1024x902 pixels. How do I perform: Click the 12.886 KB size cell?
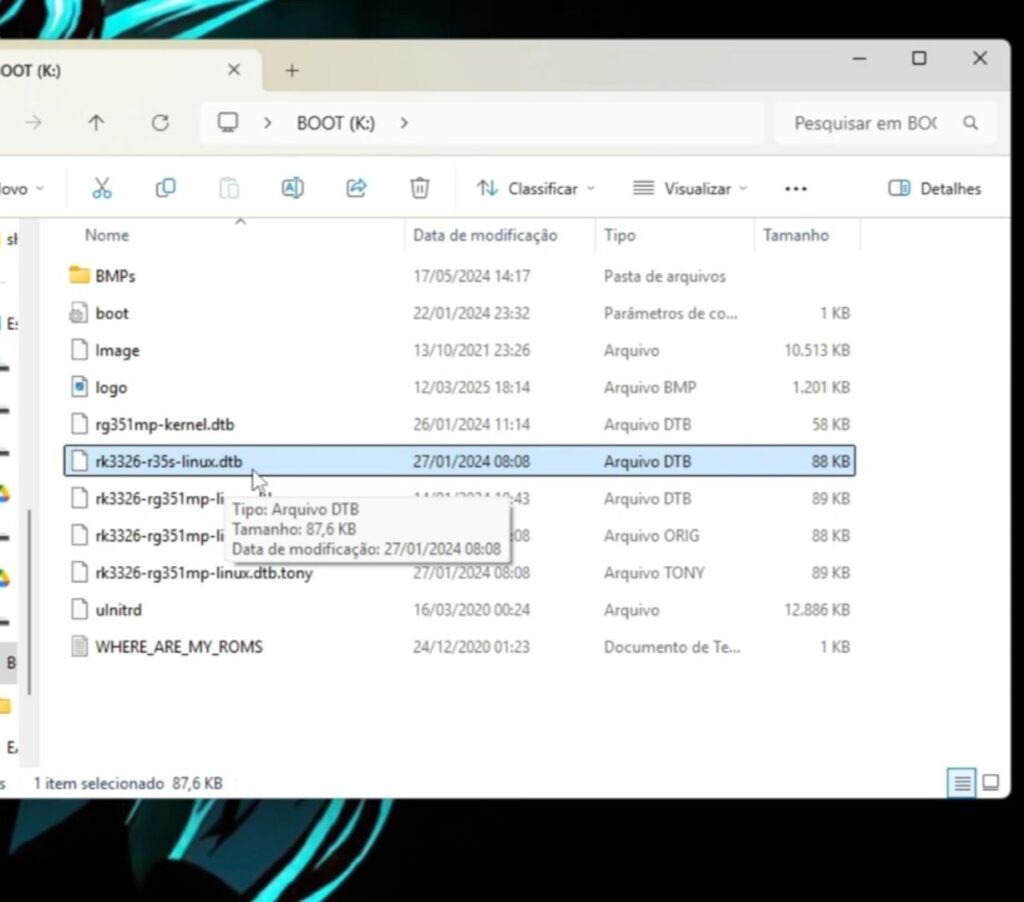817,610
